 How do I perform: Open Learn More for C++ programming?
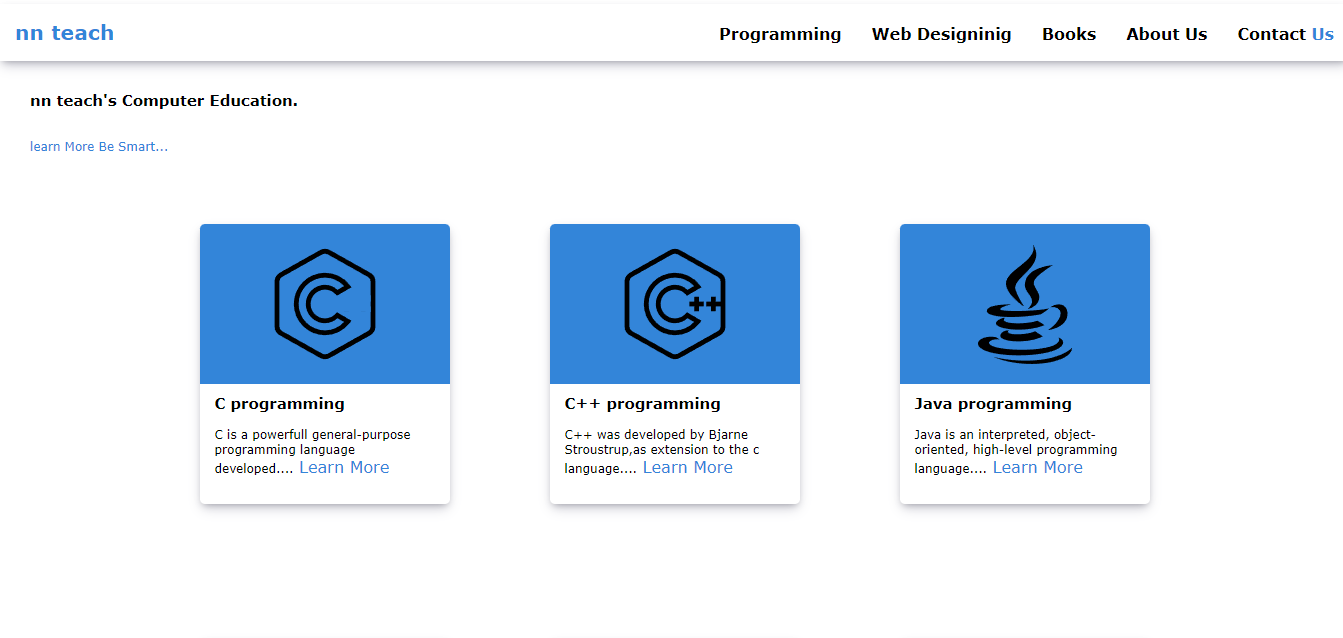point(687,468)
